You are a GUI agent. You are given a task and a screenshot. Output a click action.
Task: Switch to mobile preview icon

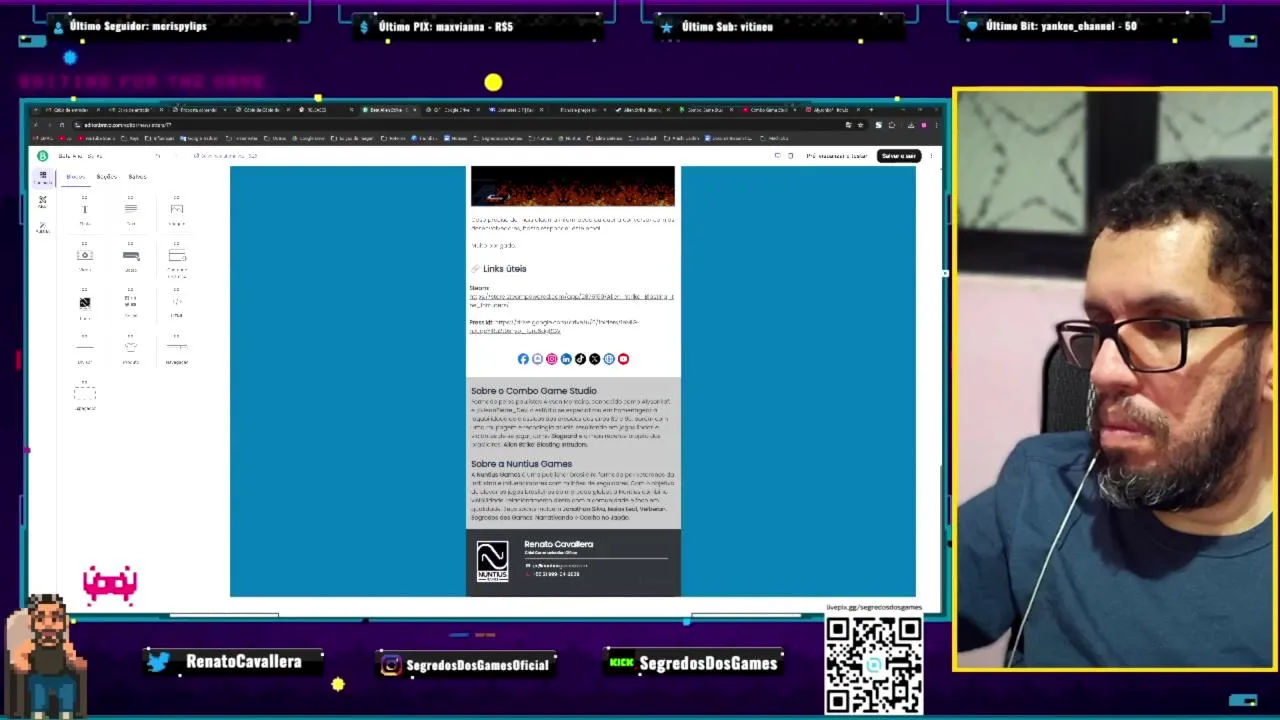[x=790, y=156]
